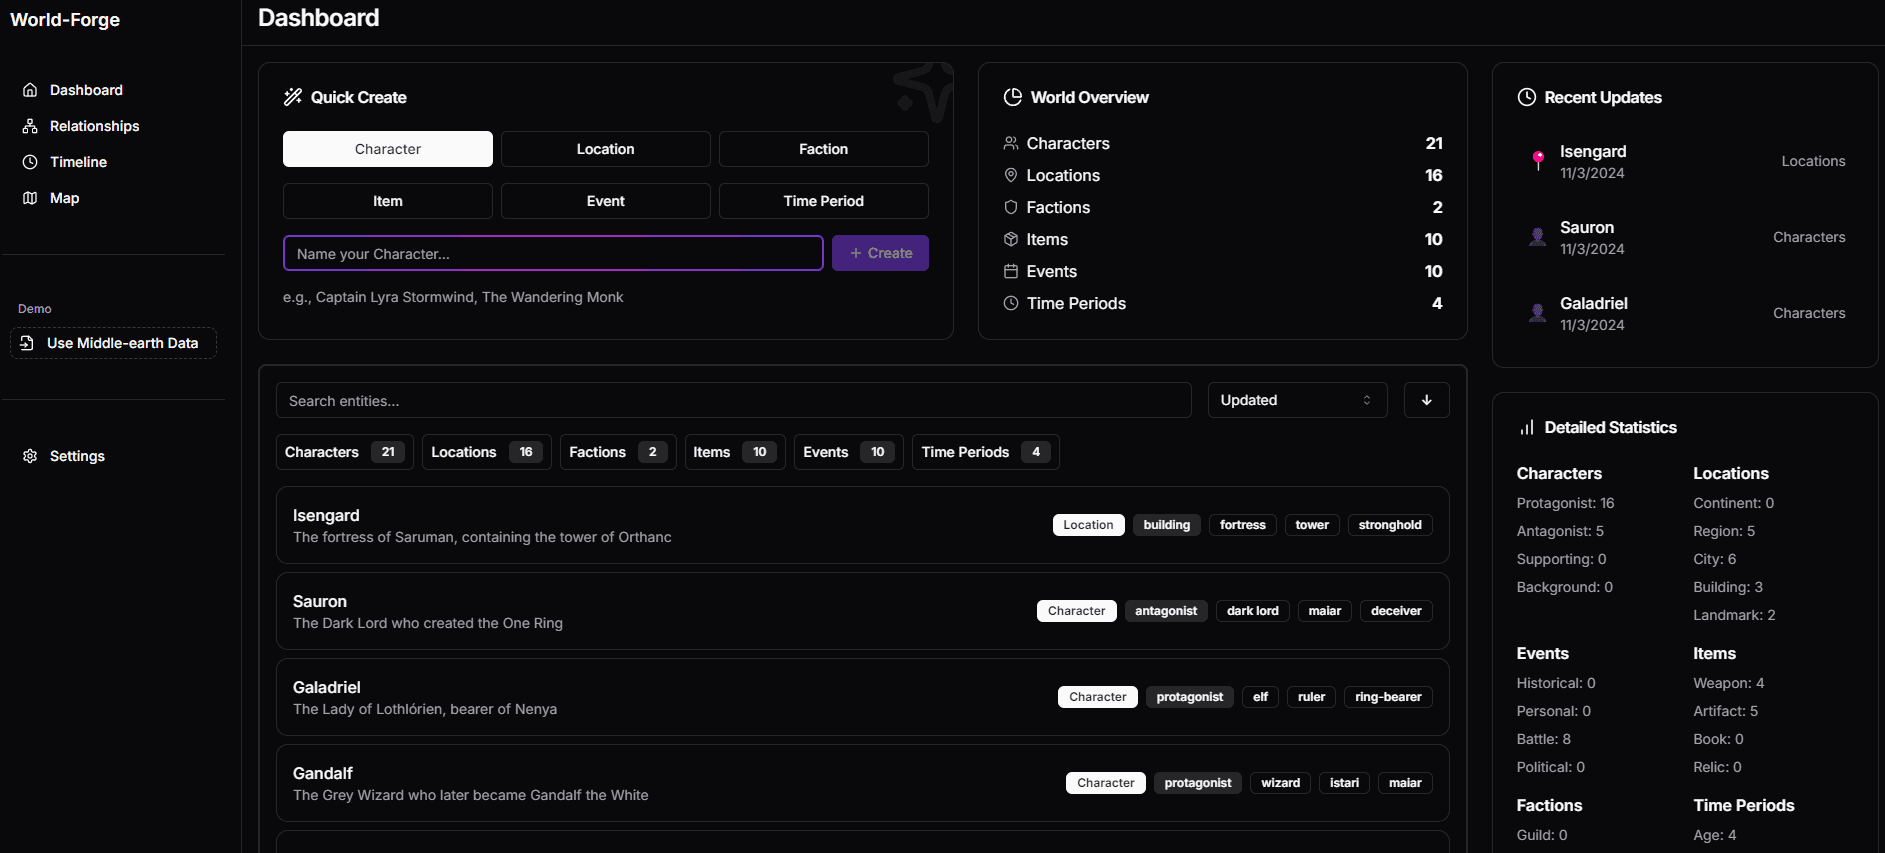
Task: Click the Battle: 8 statistic
Action: pyautogui.click(x=1544, y=739)
